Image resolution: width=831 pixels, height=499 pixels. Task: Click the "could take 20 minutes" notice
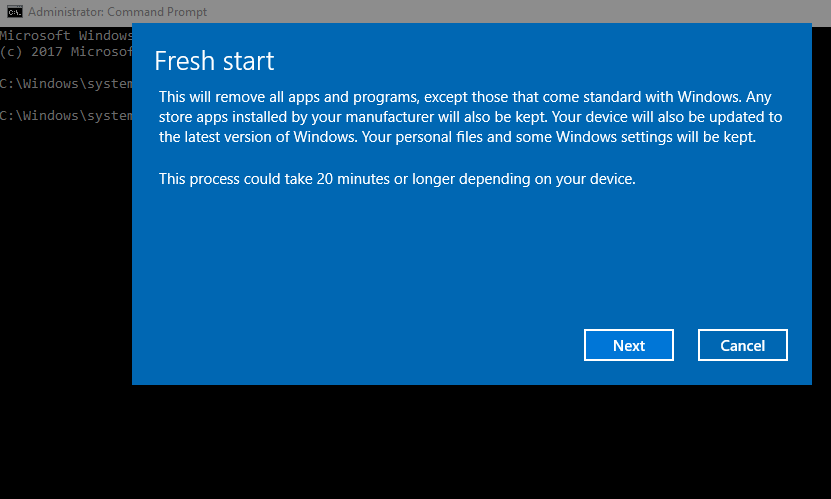tap(397, 180)
